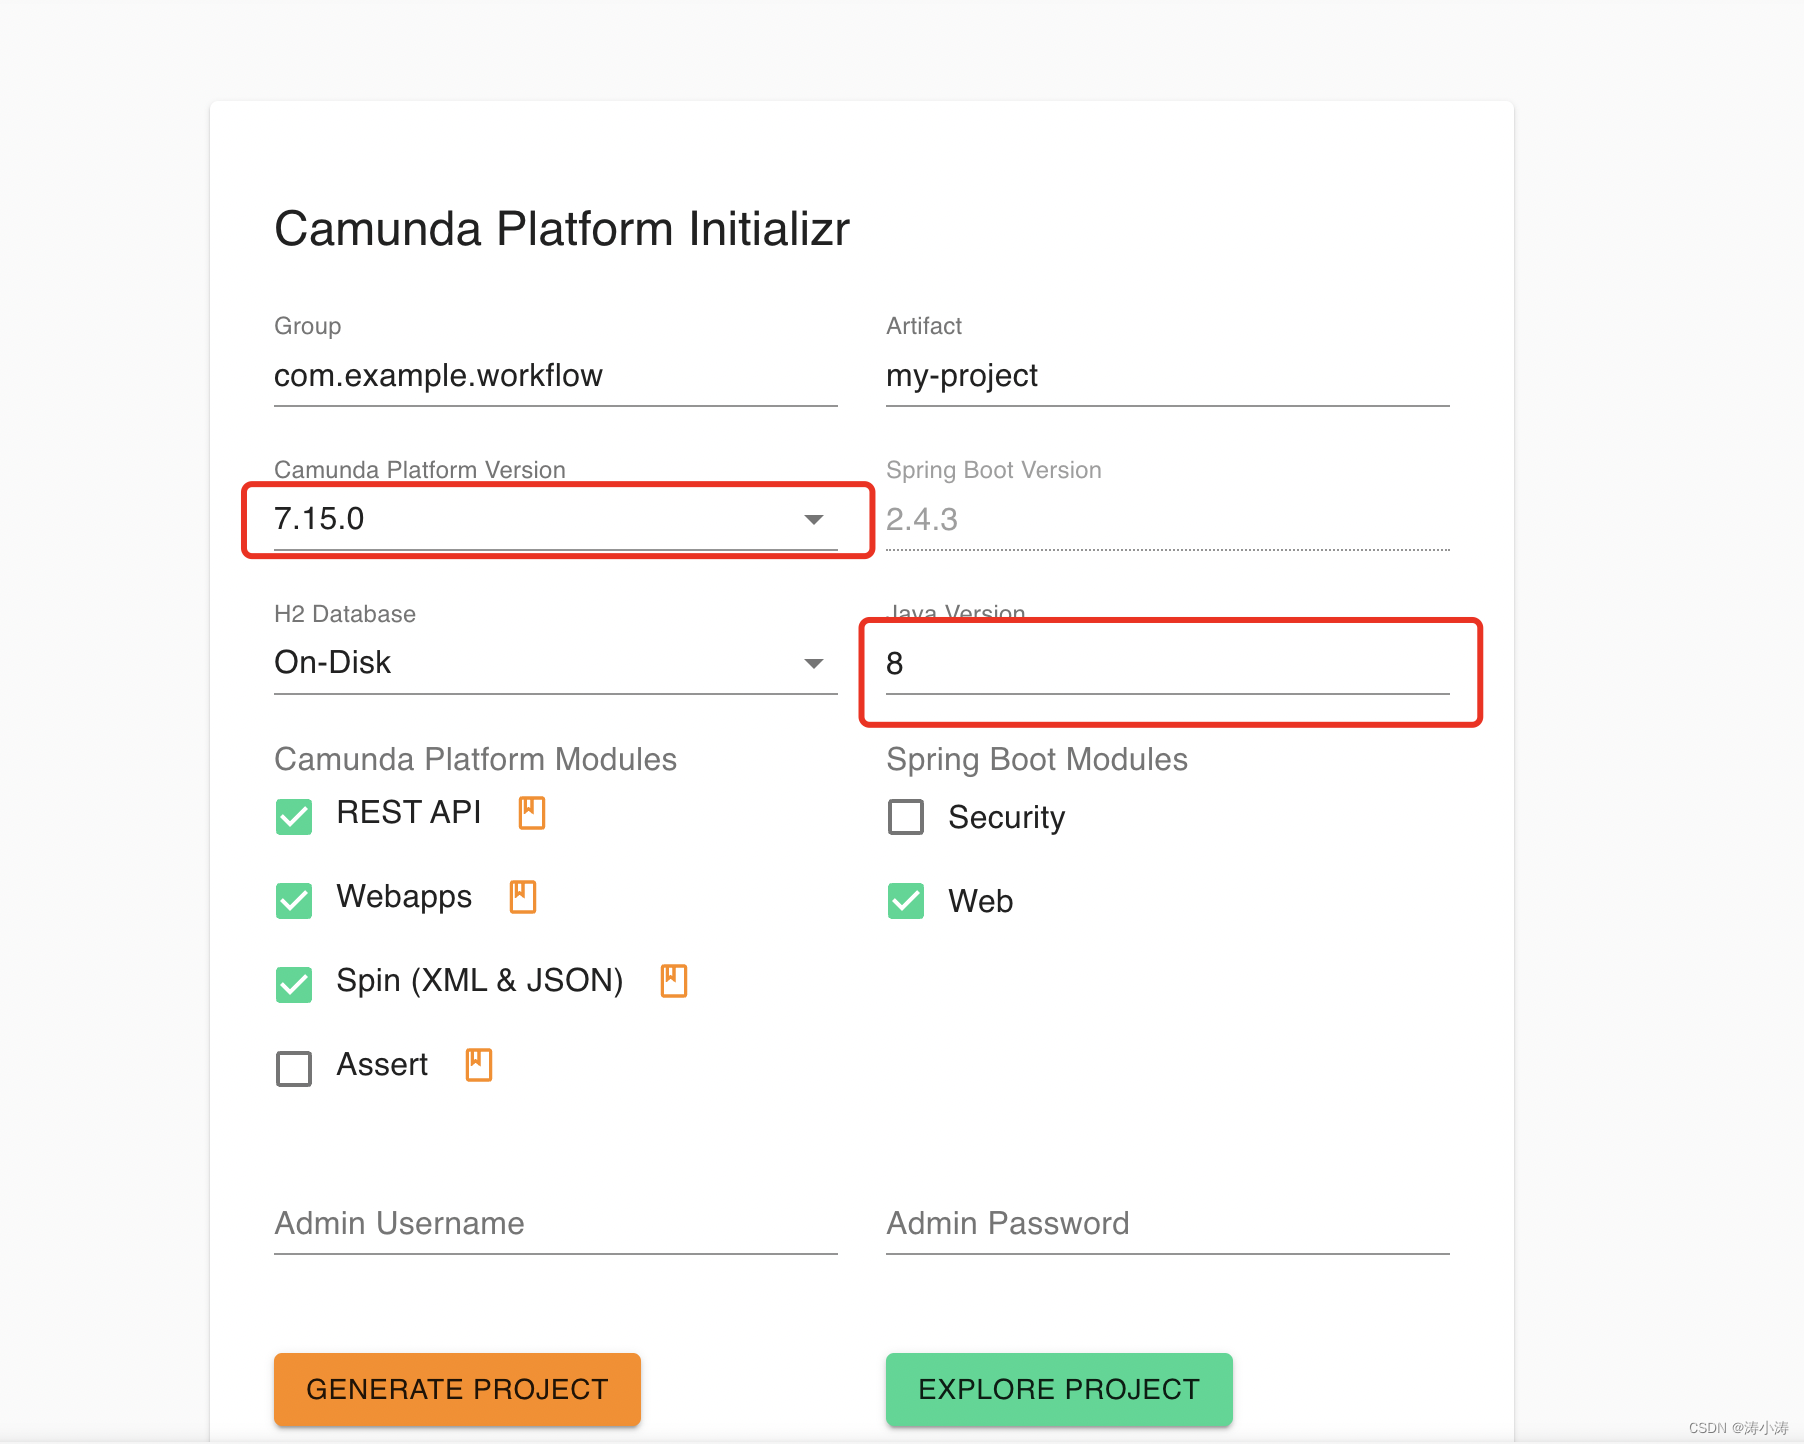The image size is (1804, 1444).
Task: Uncheck the Web Spring Boot module
Action: 906,901
